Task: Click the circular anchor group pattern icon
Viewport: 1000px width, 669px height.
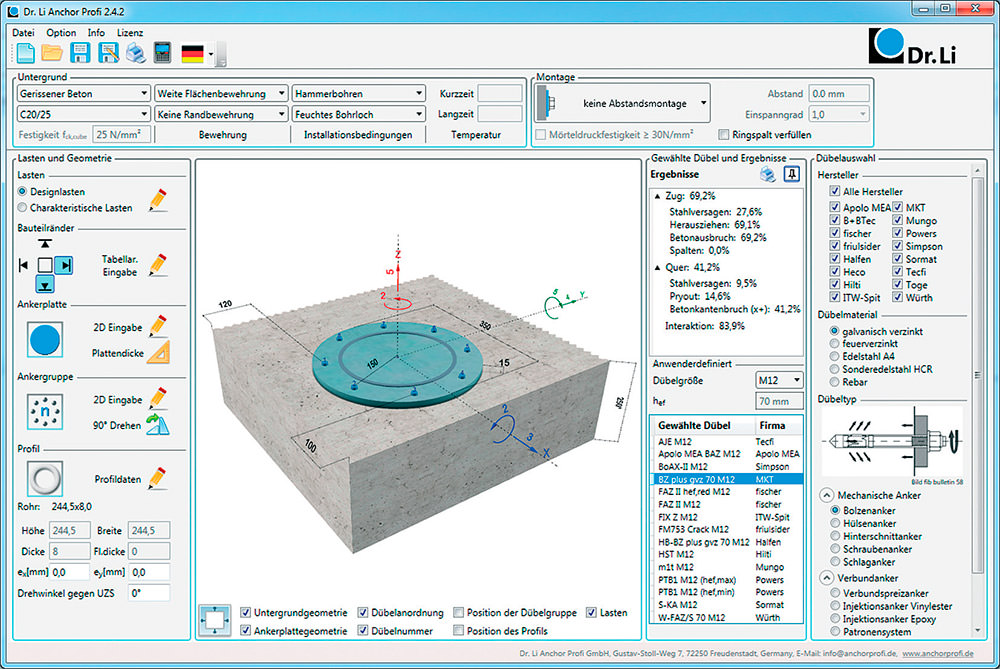Action: click(x=45, y=411)
